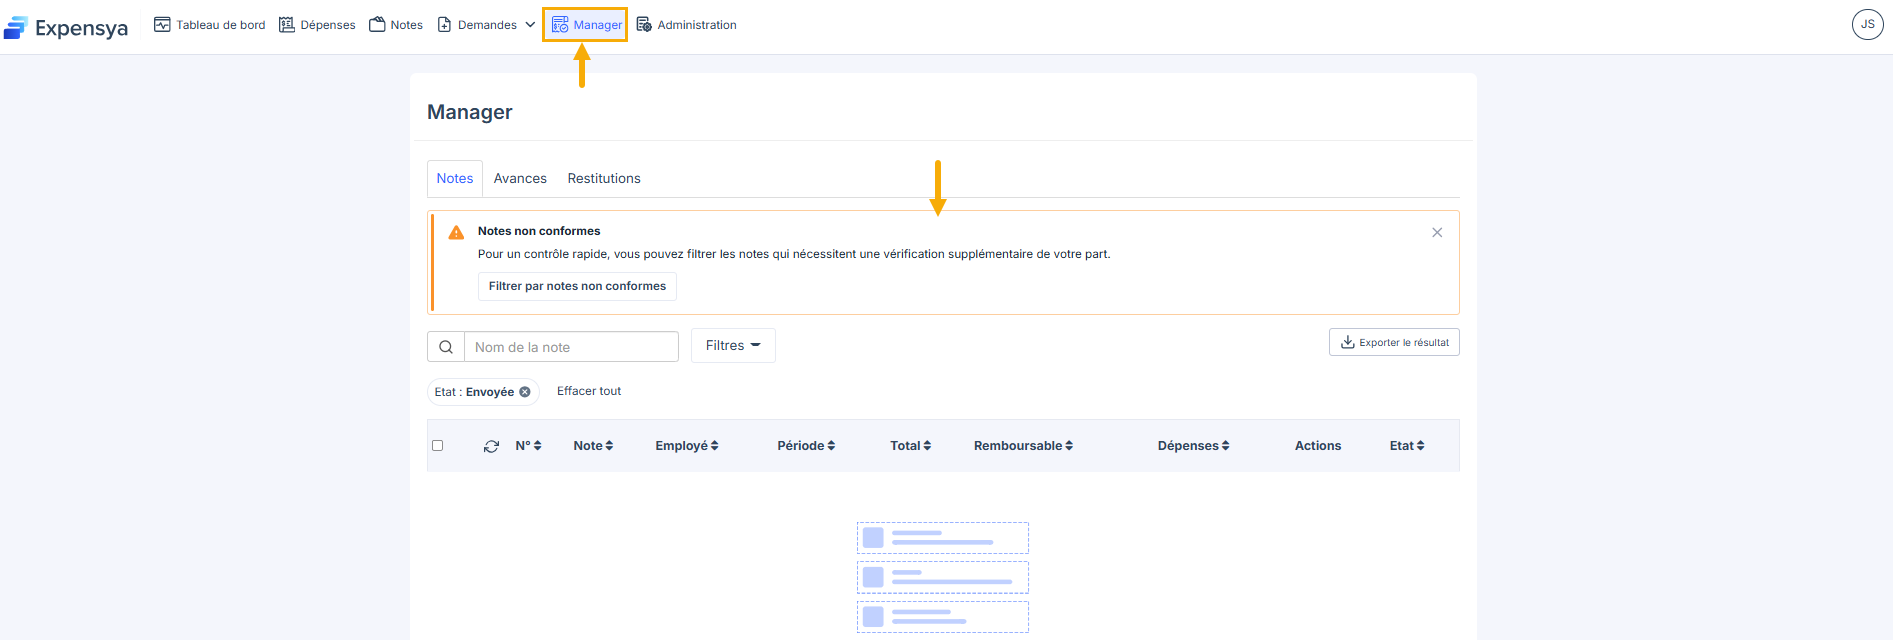Expand the Demandes dropdown menu
Screen dimensions: 1893x640
click(x=486, y=25)
